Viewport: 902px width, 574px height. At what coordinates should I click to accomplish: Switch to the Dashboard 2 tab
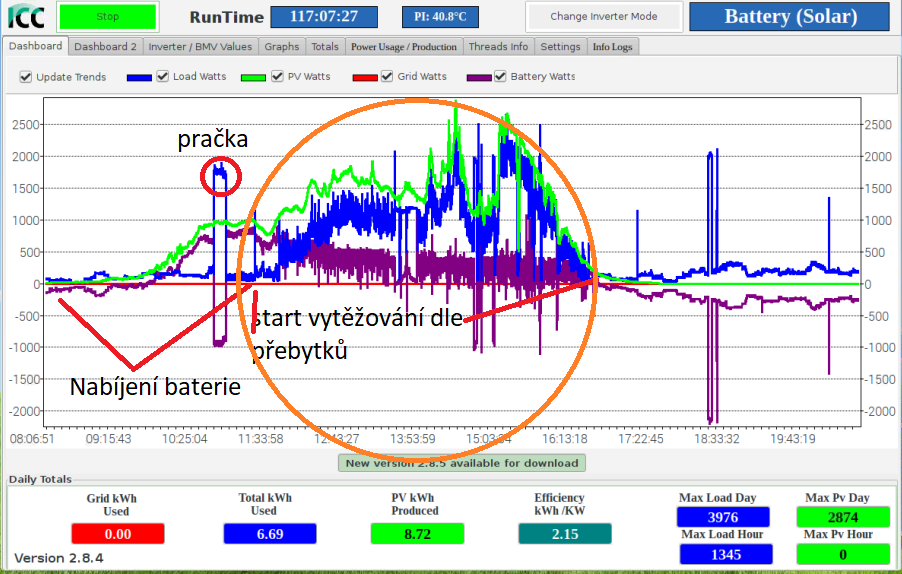coord(106,47)
